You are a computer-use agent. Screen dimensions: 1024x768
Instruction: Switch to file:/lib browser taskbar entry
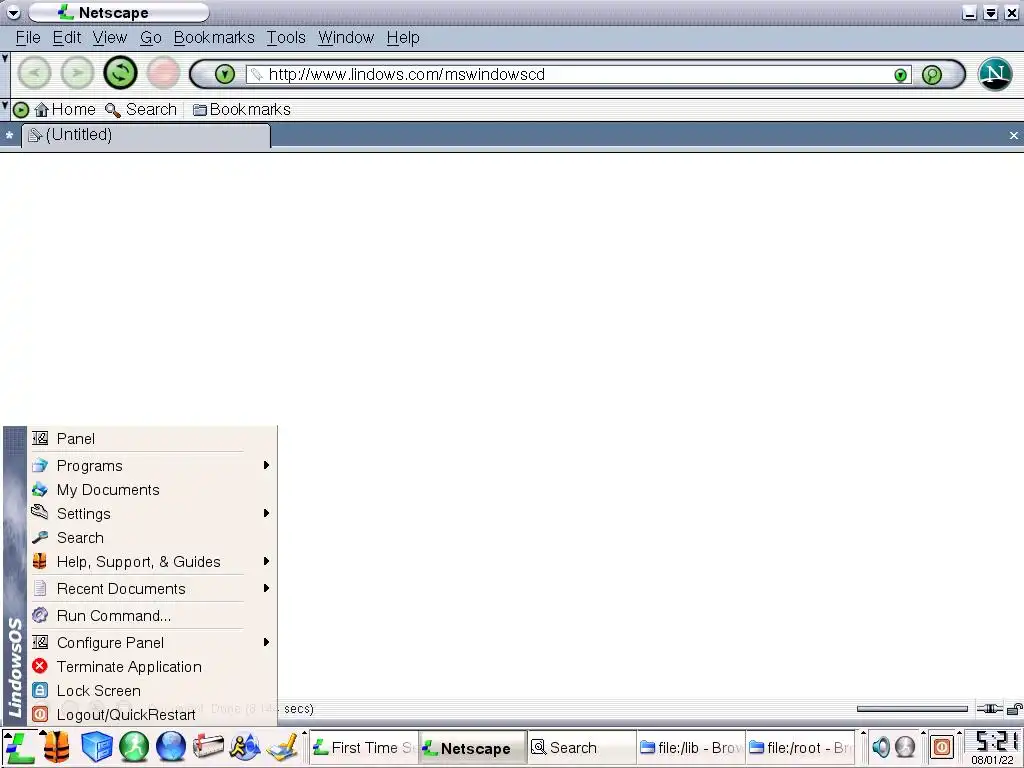[x=690, y=748]
